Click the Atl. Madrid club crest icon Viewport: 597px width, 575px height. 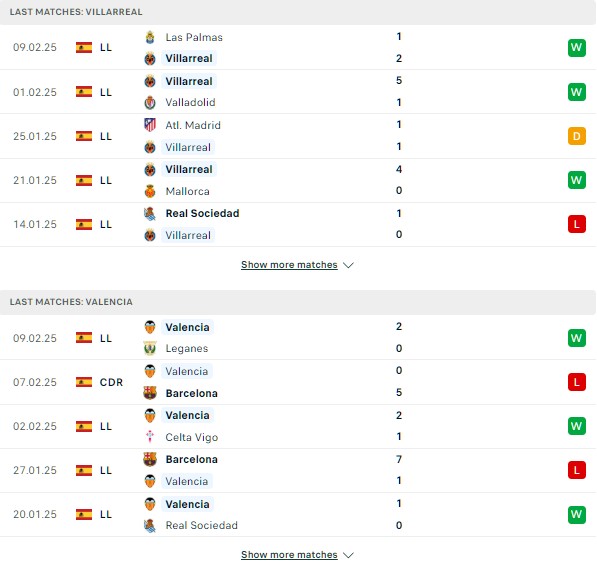[150, 125]
